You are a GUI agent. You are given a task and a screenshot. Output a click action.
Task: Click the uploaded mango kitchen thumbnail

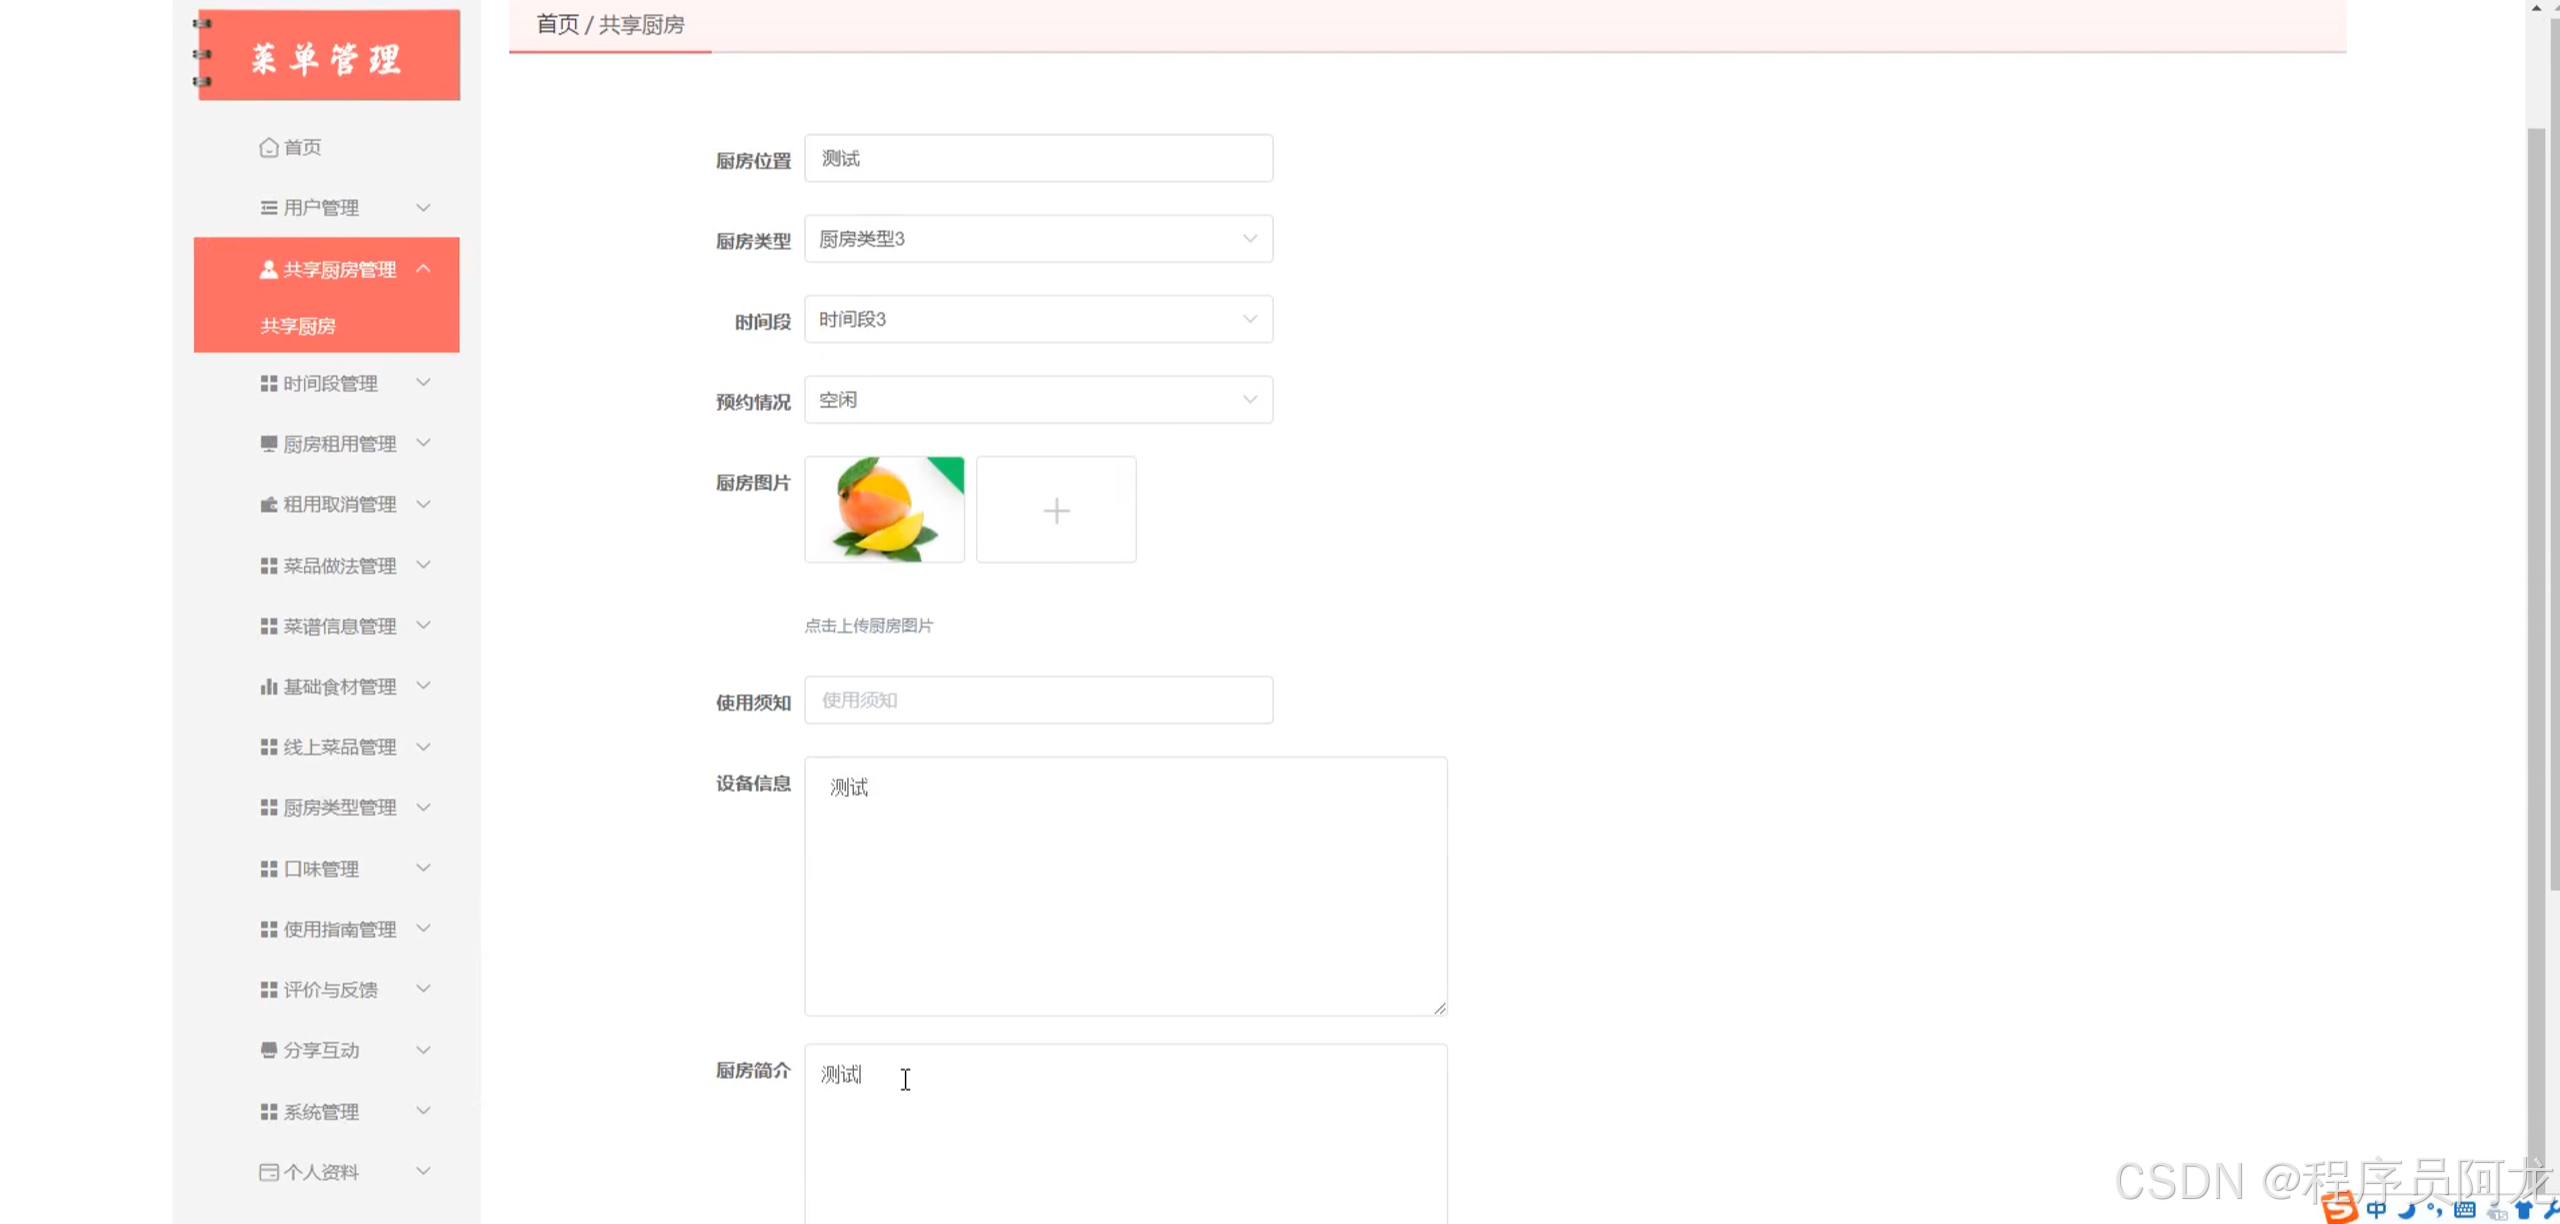[x=884, y=510]
